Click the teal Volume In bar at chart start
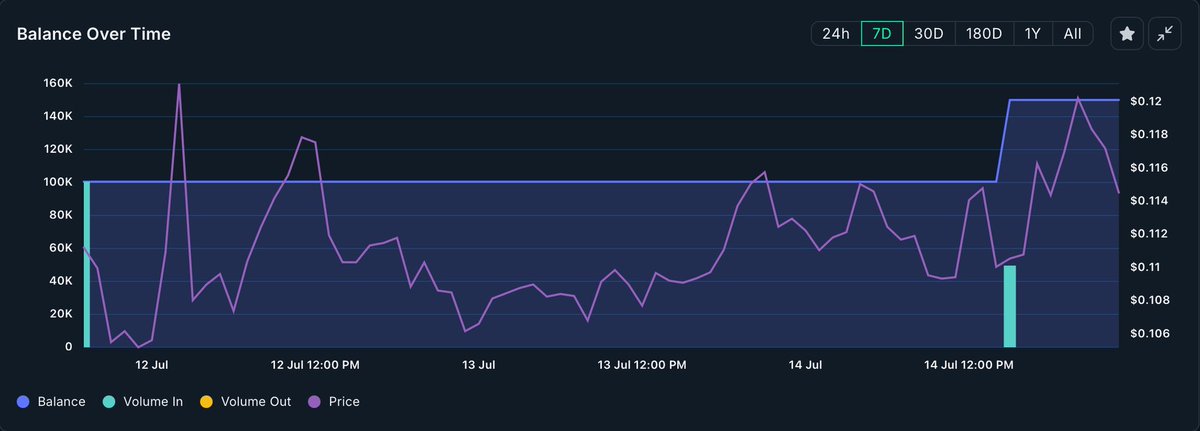The width and height of the screenshot is (1200, 431). pos(87,264)
